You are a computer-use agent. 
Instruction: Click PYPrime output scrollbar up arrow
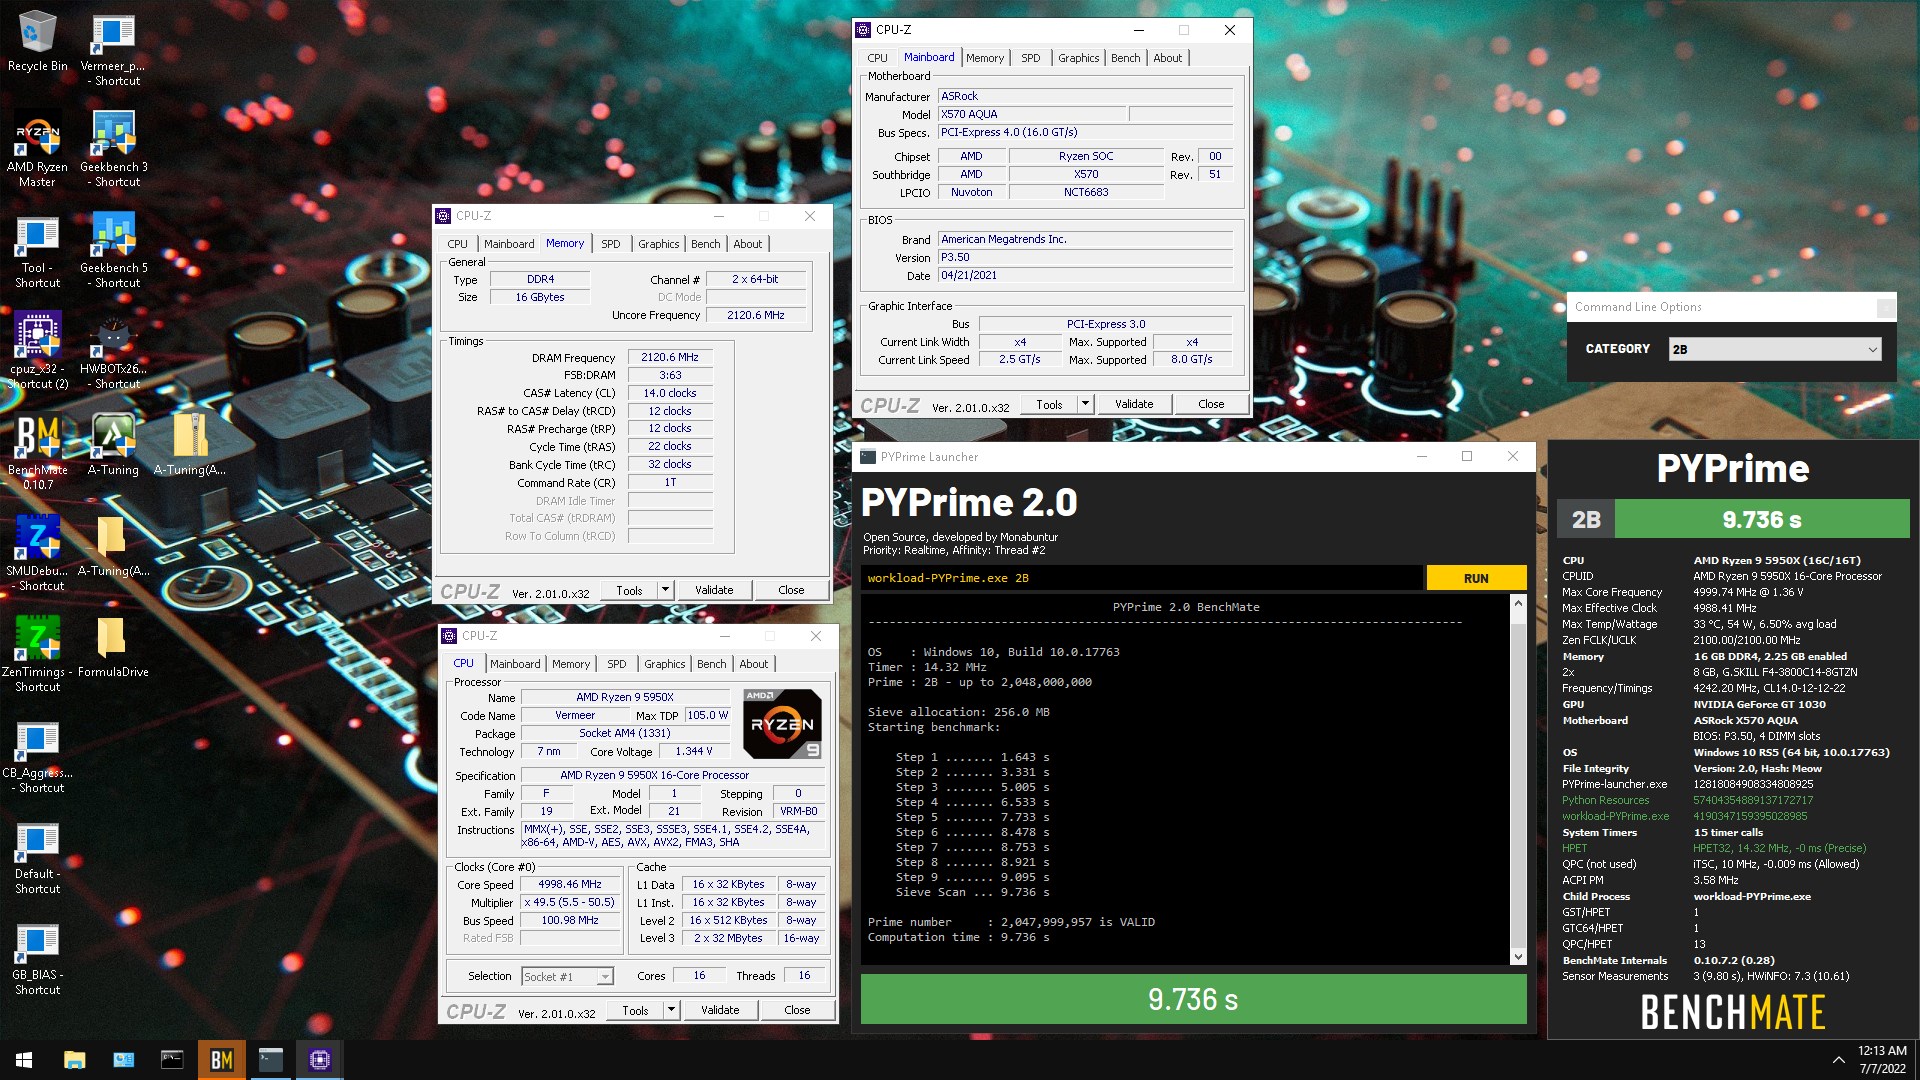tap(1518, 603)
